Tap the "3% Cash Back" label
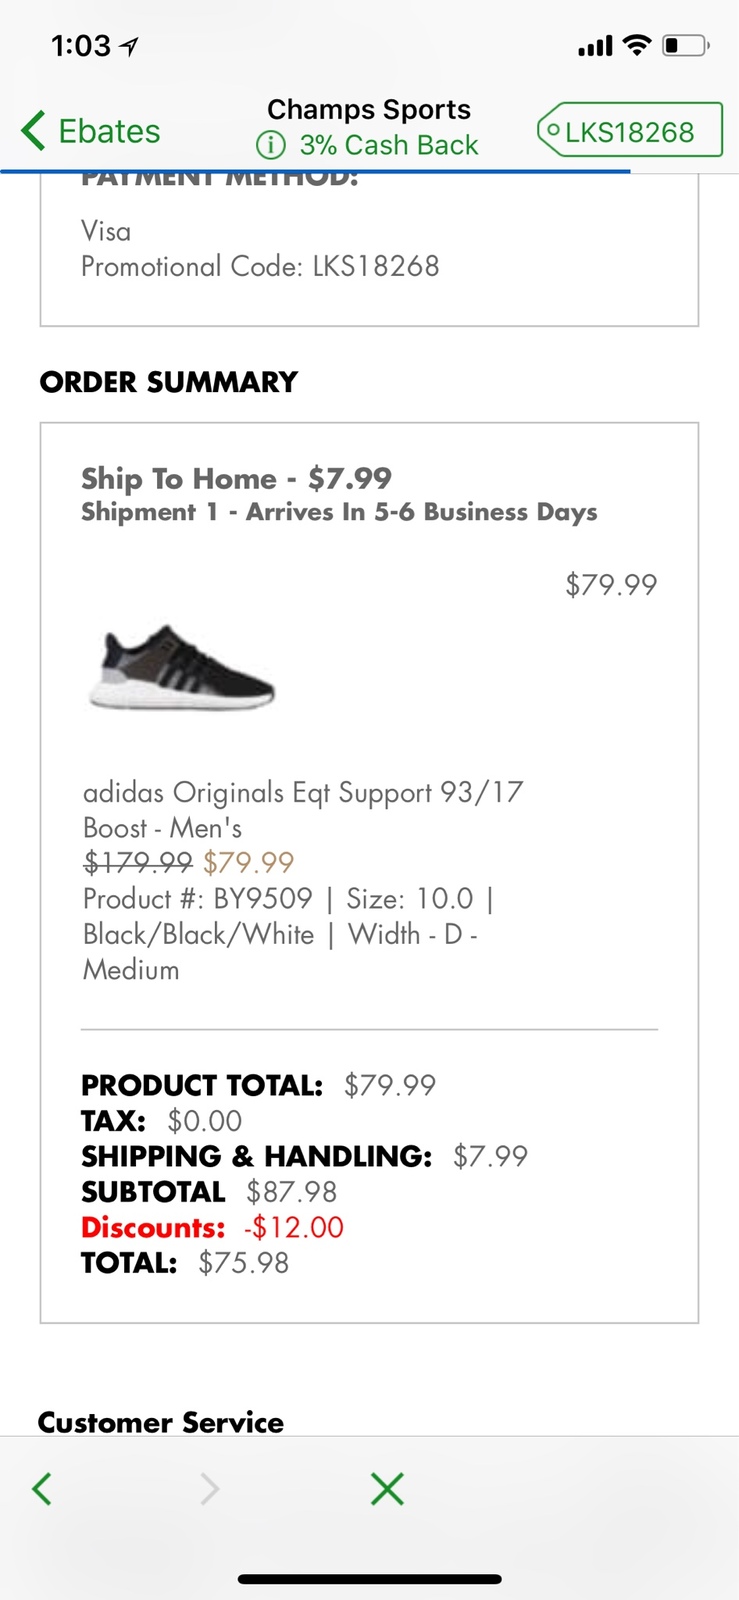Image resolution: width=739 pixels, height=1600 pixels. click(x=389, y=146)
